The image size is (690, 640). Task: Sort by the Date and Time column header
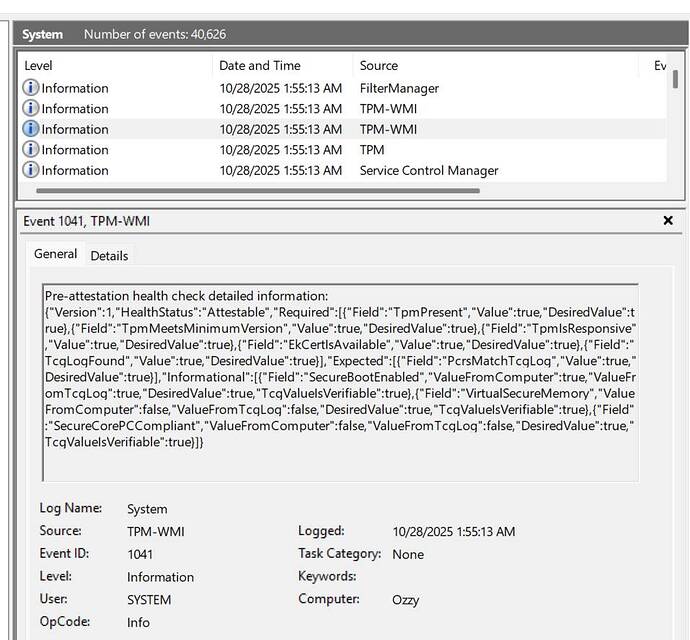coord(260,65)
